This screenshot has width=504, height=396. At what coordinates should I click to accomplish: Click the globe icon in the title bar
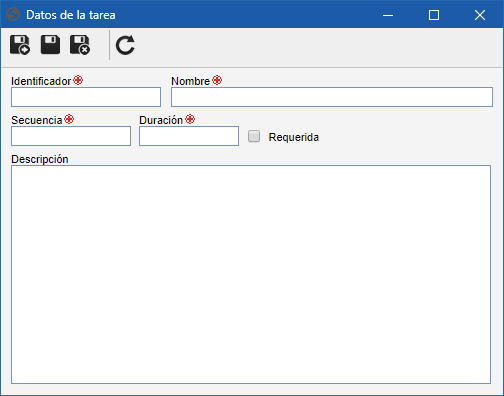13,15
